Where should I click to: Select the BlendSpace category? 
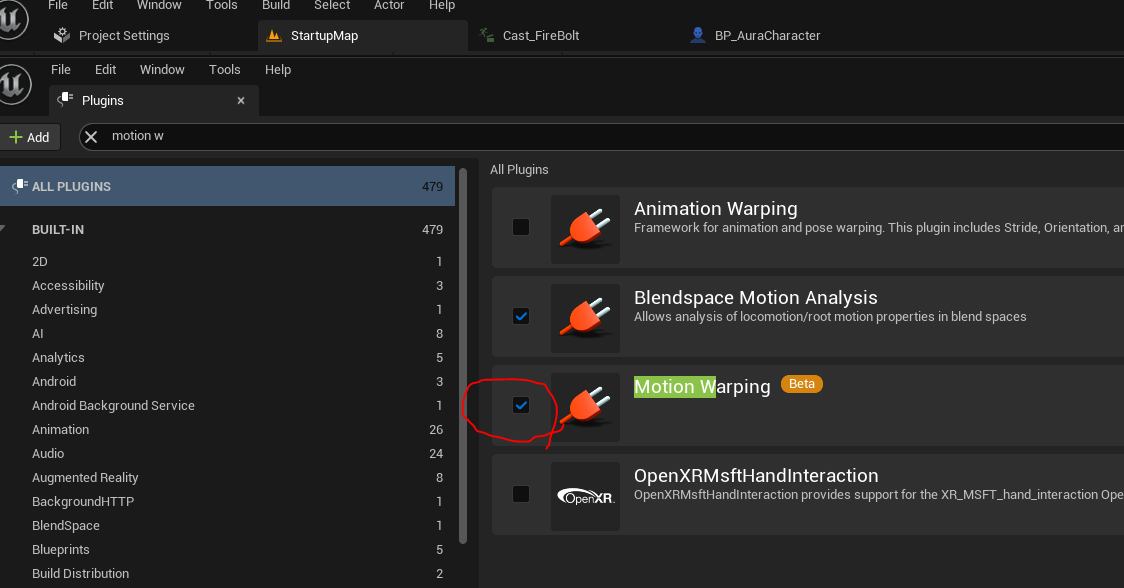tap(227, 526)
